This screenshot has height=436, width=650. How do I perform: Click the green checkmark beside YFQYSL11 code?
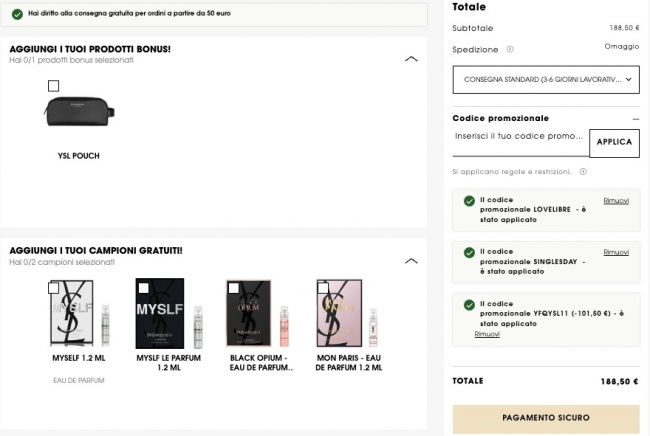point(469,303)
